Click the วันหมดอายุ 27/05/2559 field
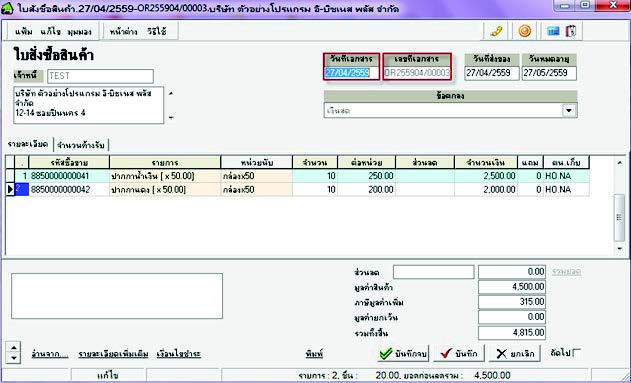Image resolution: width=631 pixels, height=383 pixels. [549, 73]
